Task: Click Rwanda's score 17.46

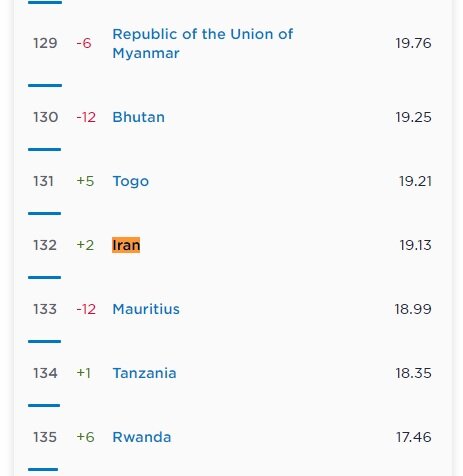Action: coord(414,437)
